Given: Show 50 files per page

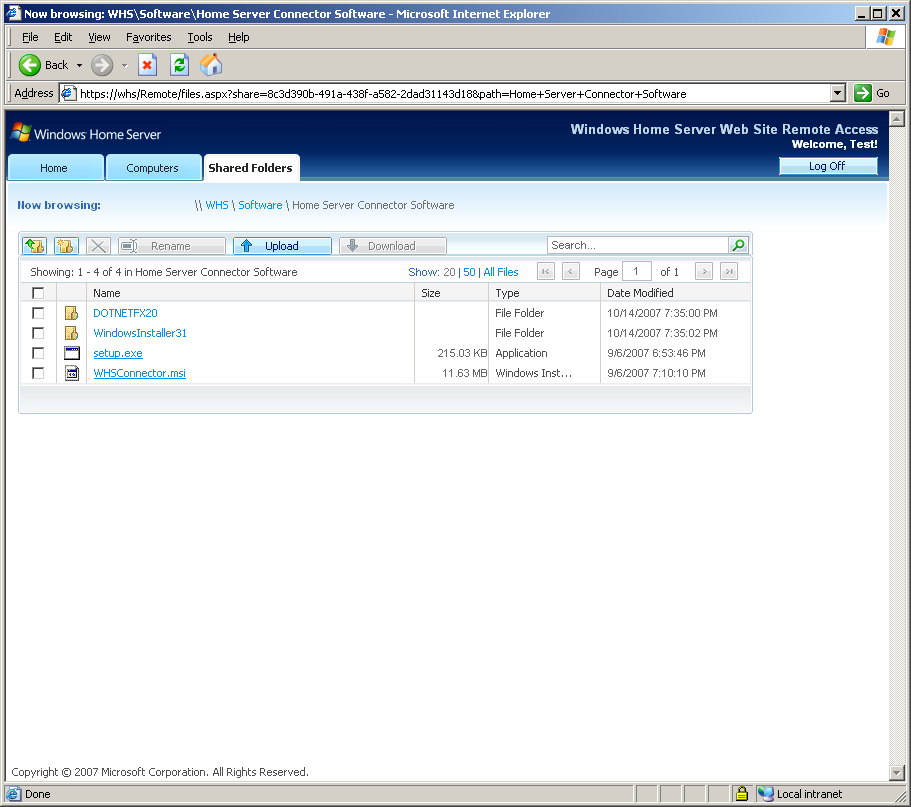Looking at the screenshot, I should (x=469, y=272).
